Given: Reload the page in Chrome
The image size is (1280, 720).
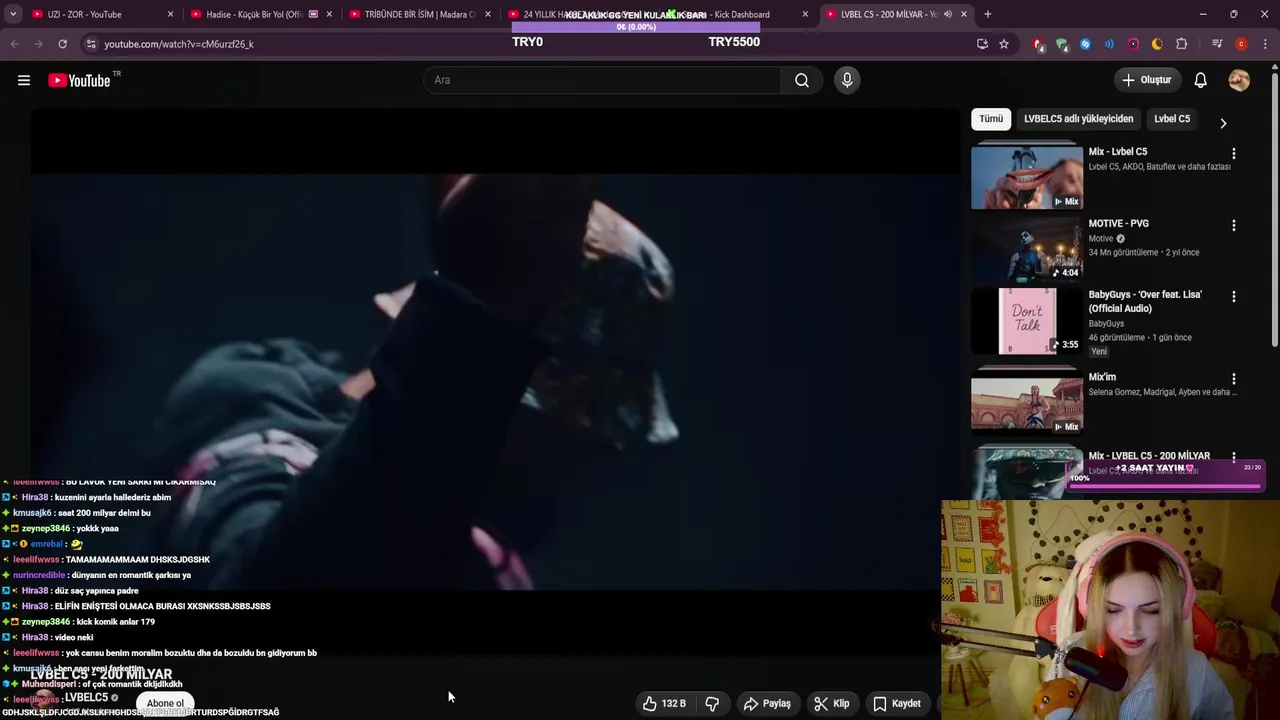Looking at the screenshot, I should pos(62,44).
